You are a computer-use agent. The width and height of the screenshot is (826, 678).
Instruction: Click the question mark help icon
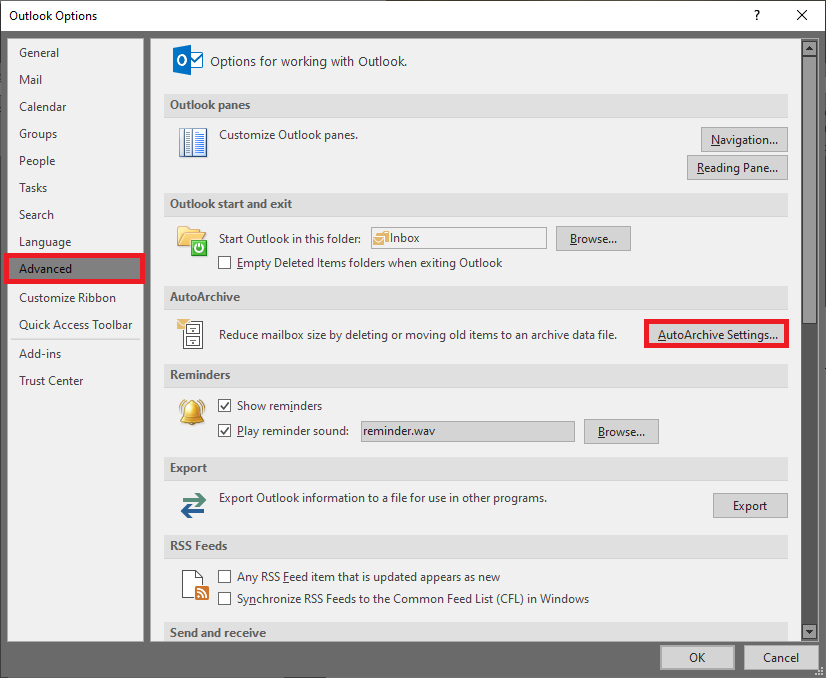pos(756,15)
